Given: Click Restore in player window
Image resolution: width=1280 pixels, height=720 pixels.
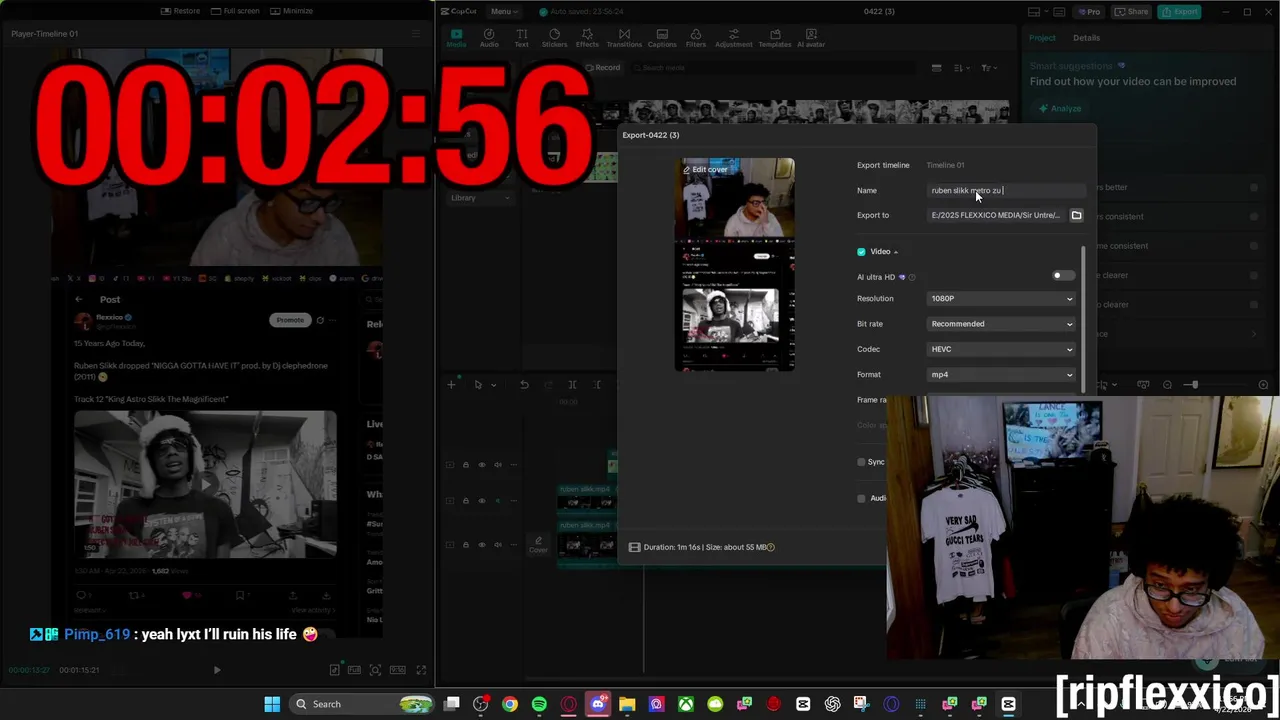Looking at the screenshot, I should point(181,11).
